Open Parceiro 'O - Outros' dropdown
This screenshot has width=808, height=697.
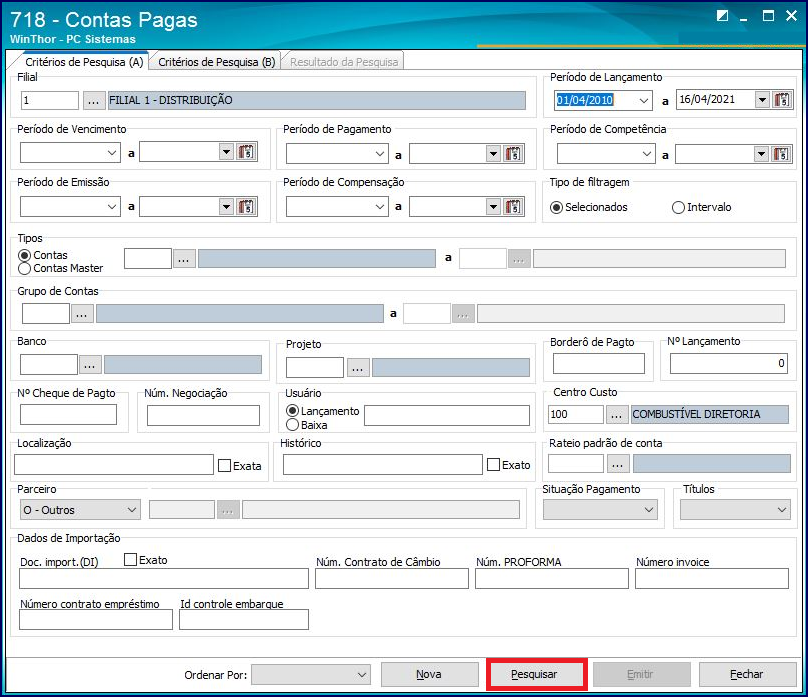point(80,510)
